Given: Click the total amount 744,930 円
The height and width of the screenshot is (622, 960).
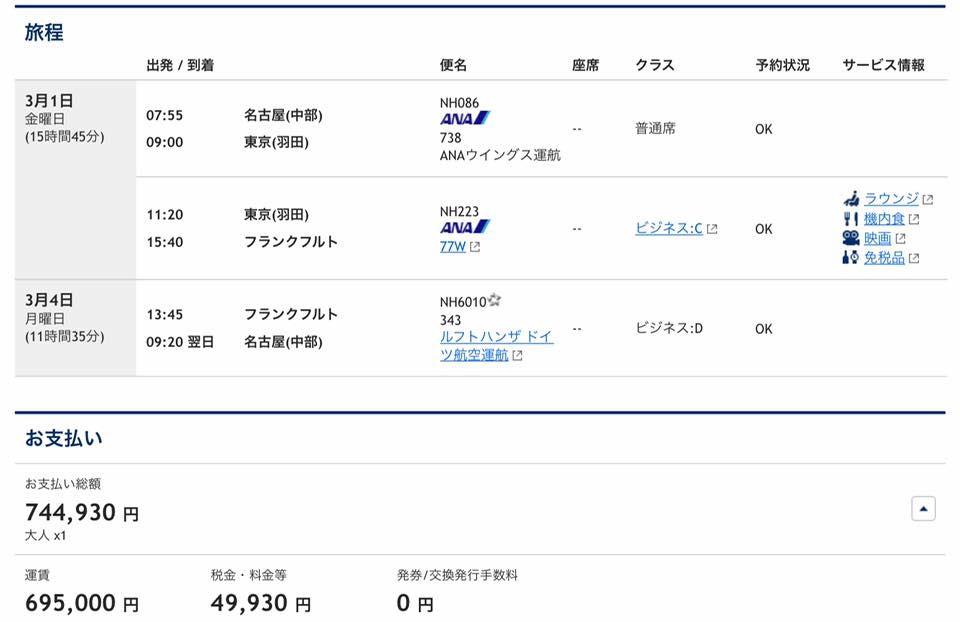Looking at the screenshot, I should (x=82, y=512).
